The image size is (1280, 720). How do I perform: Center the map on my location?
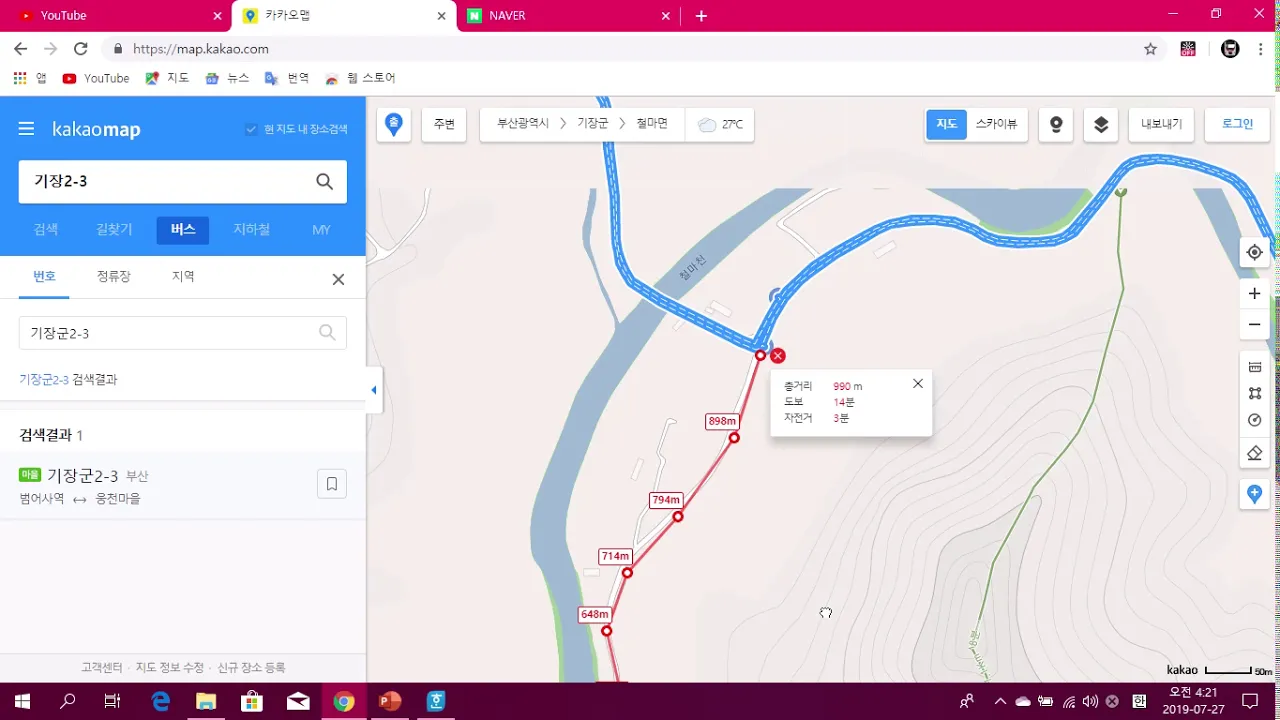(1254, 252)
